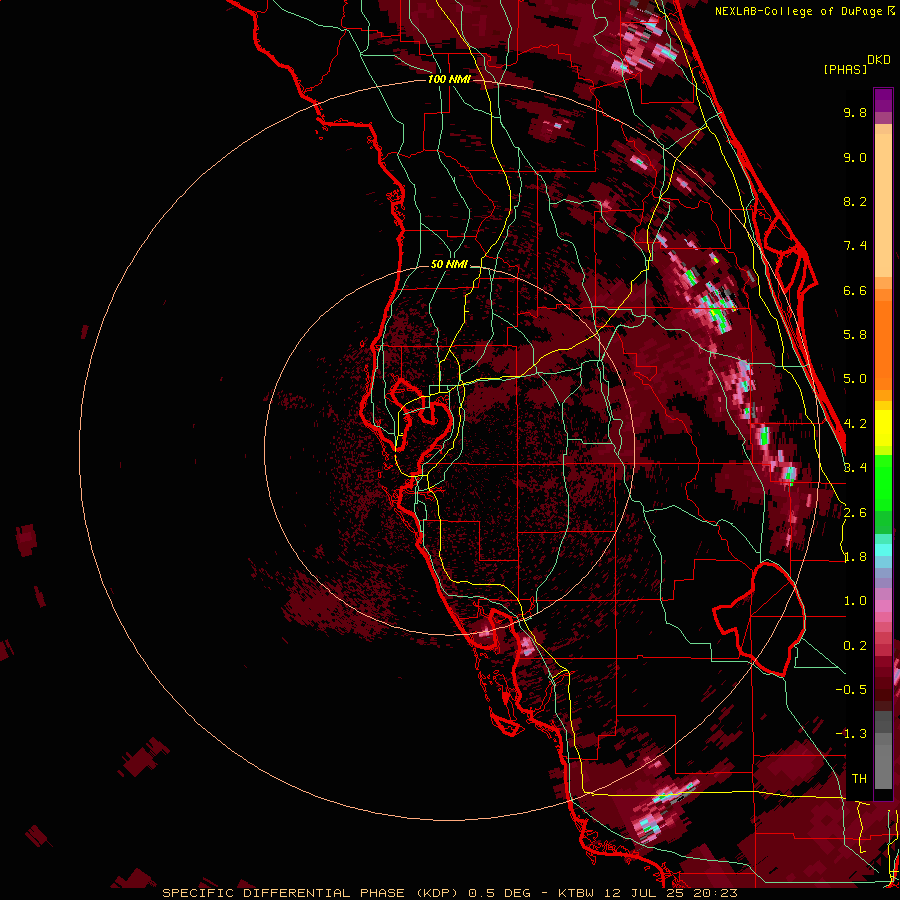Click the orange band of the color bar
The height and width of the screenshot is (900, 900).
coord(883,339)
